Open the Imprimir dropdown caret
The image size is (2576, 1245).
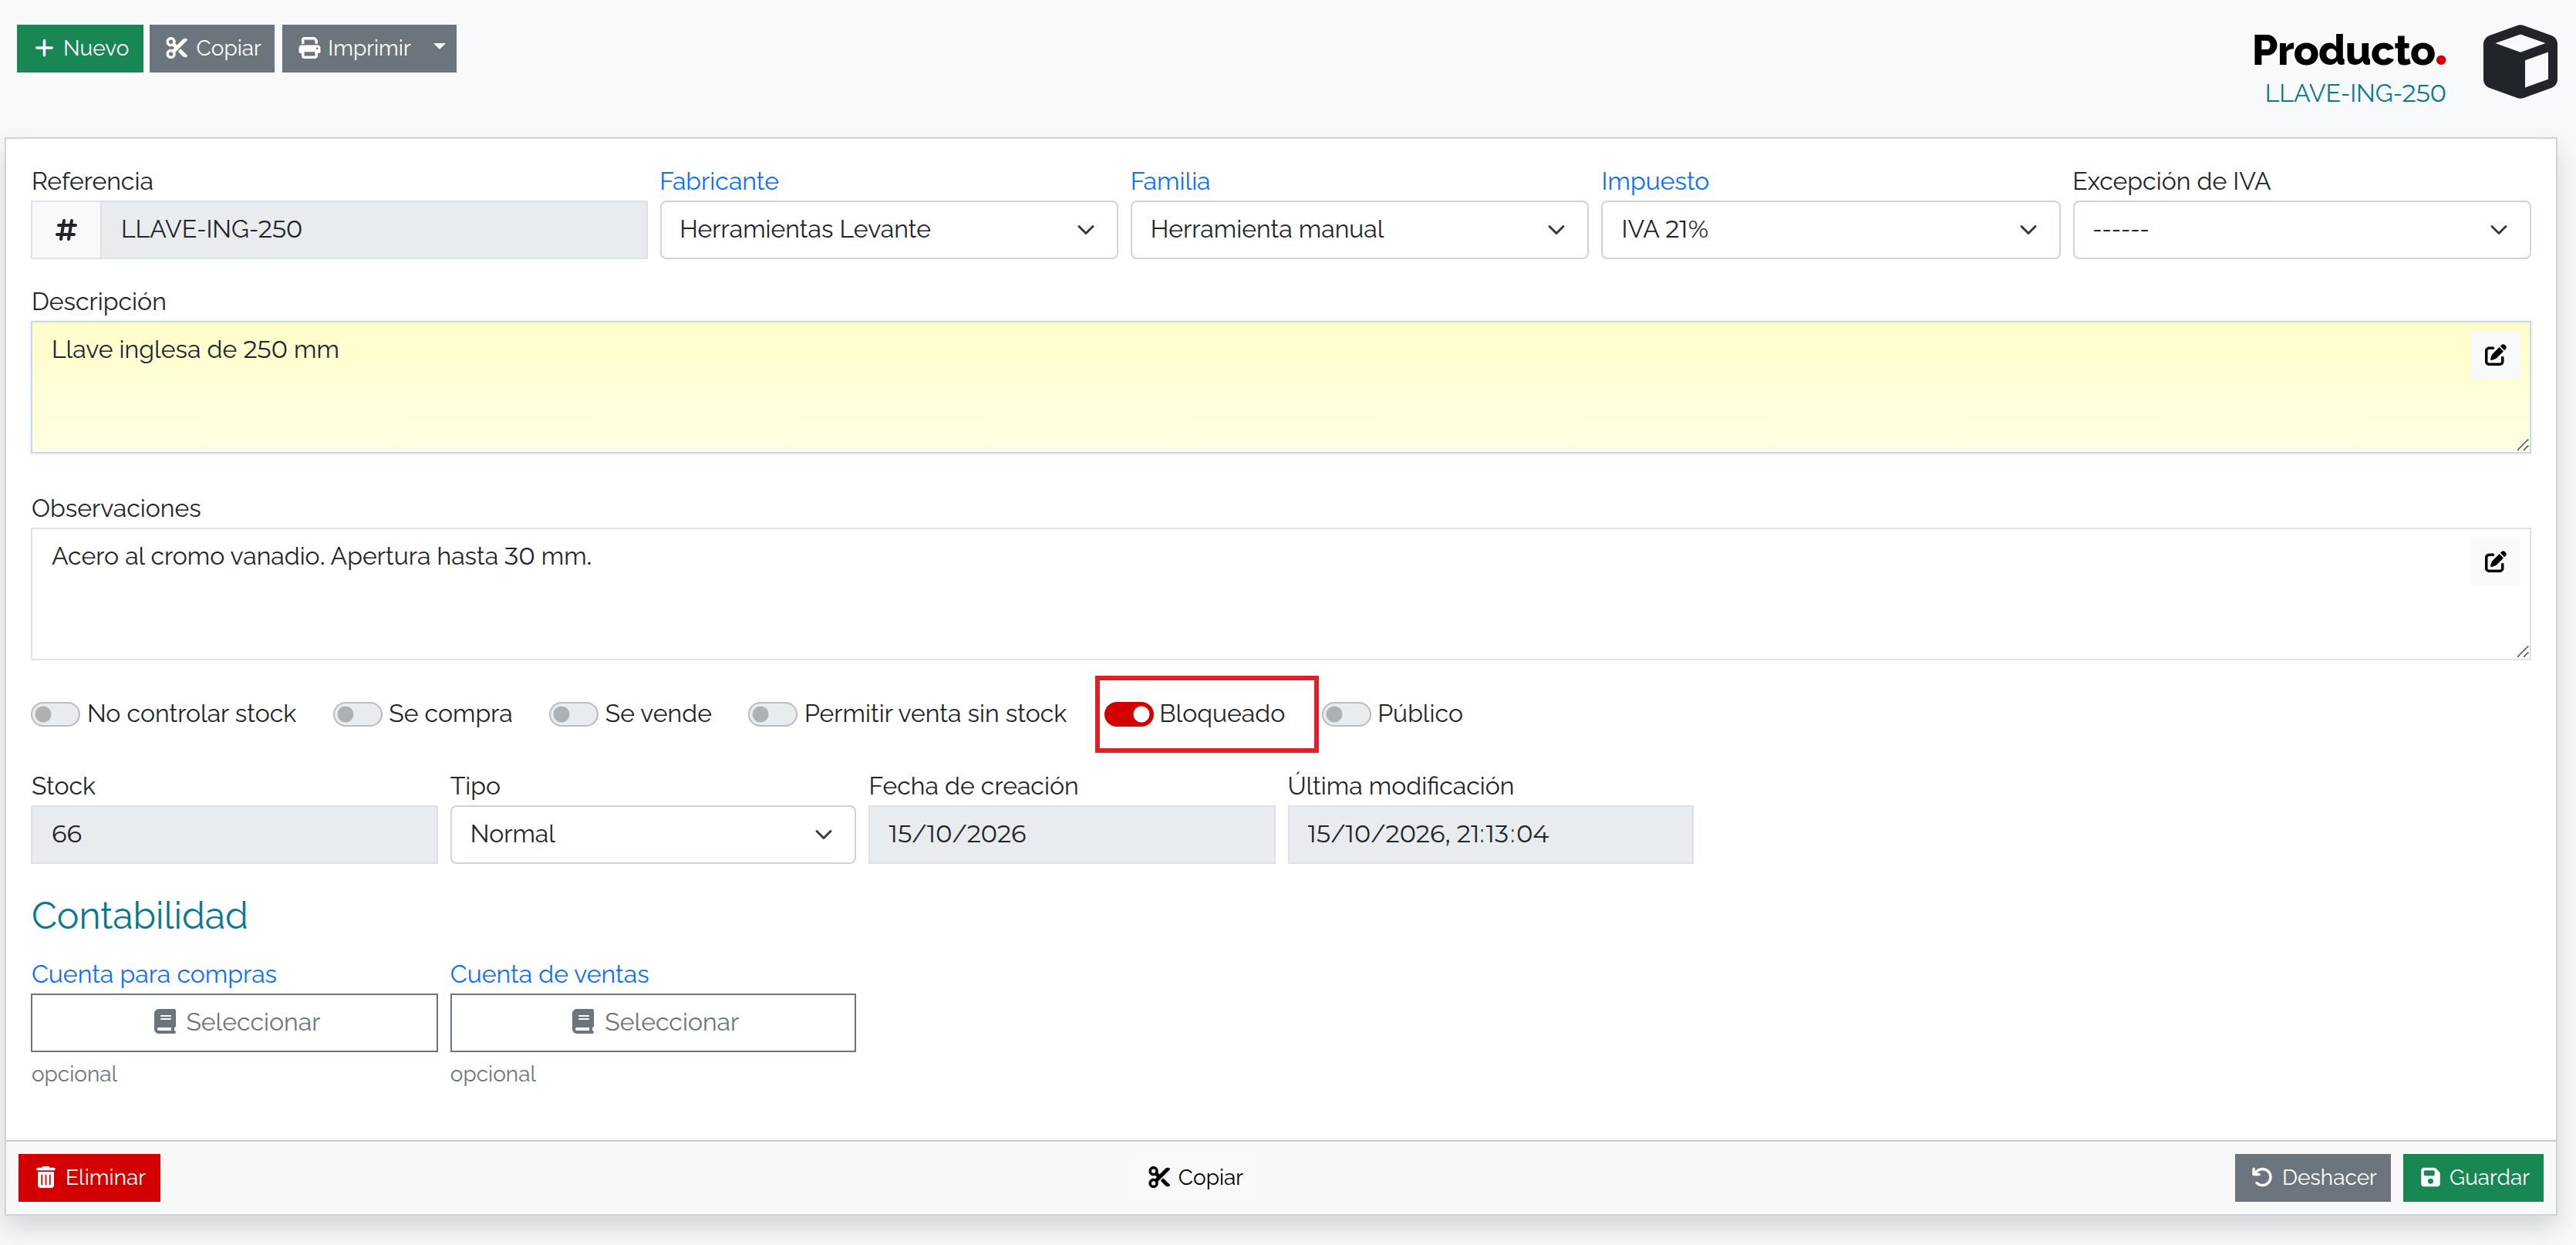[x=440, y=48]
